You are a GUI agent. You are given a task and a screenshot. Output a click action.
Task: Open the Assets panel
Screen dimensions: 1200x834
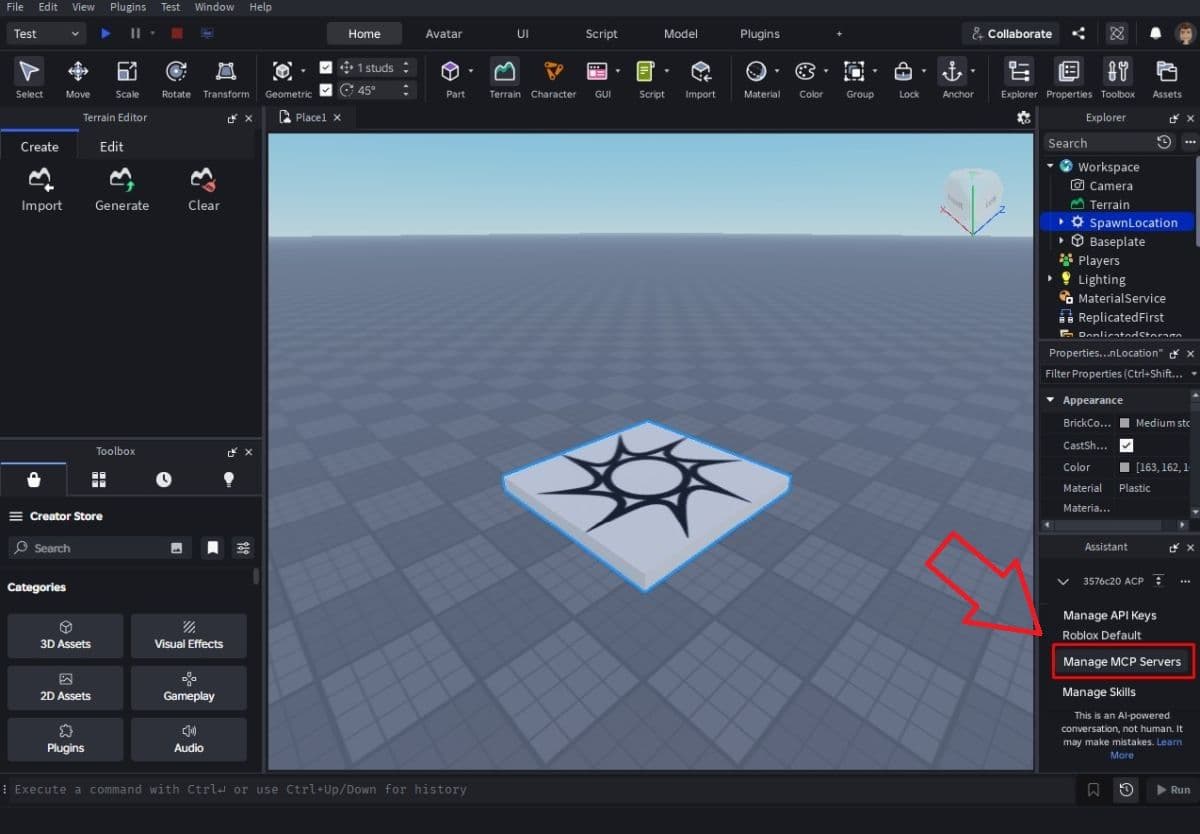[x=1167, y=79]
